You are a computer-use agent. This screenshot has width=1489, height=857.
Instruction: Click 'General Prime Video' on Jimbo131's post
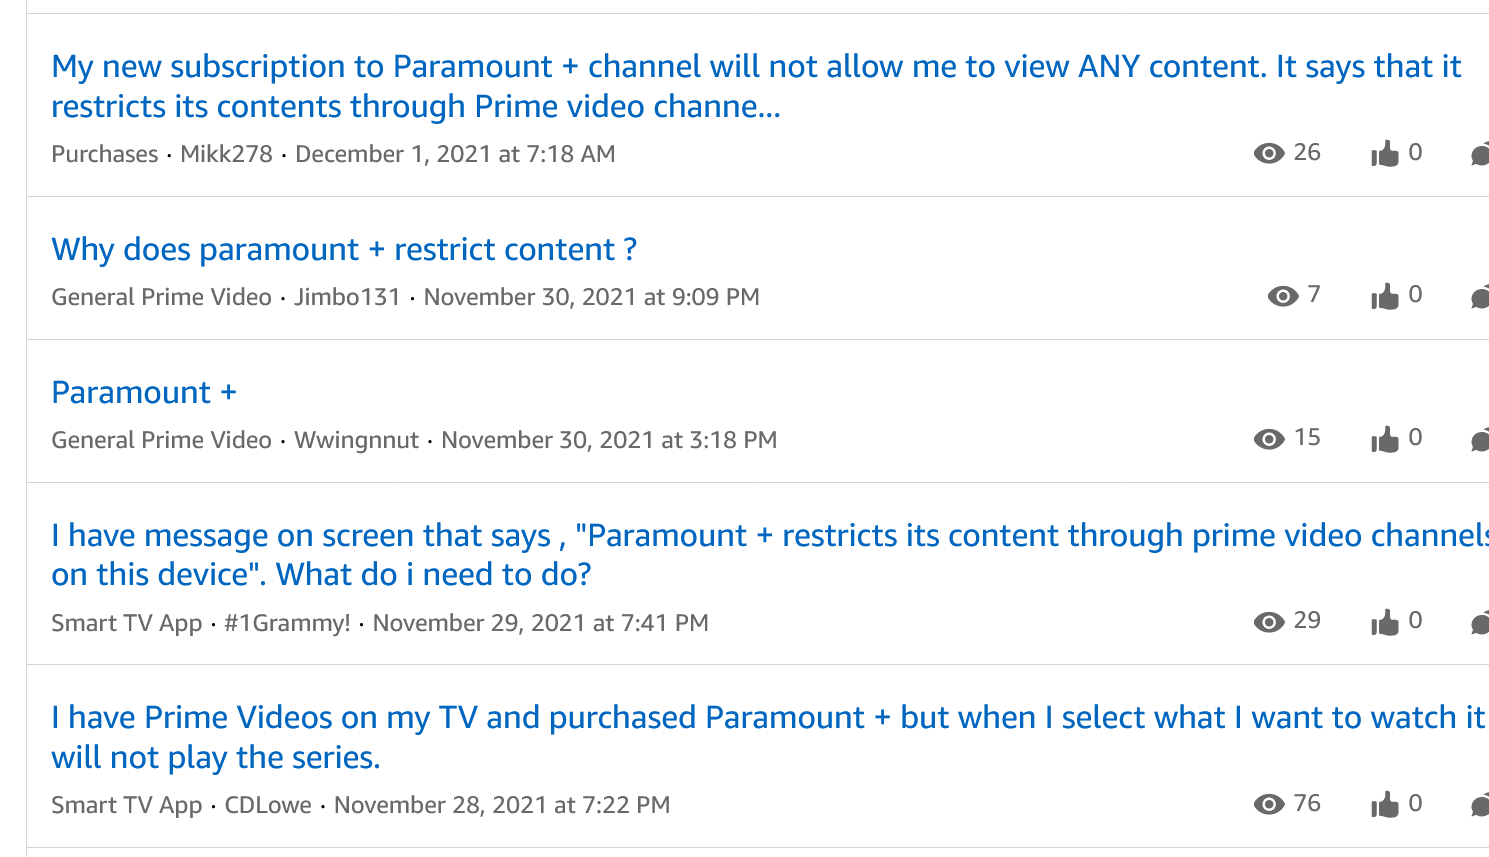coord(161,296)
